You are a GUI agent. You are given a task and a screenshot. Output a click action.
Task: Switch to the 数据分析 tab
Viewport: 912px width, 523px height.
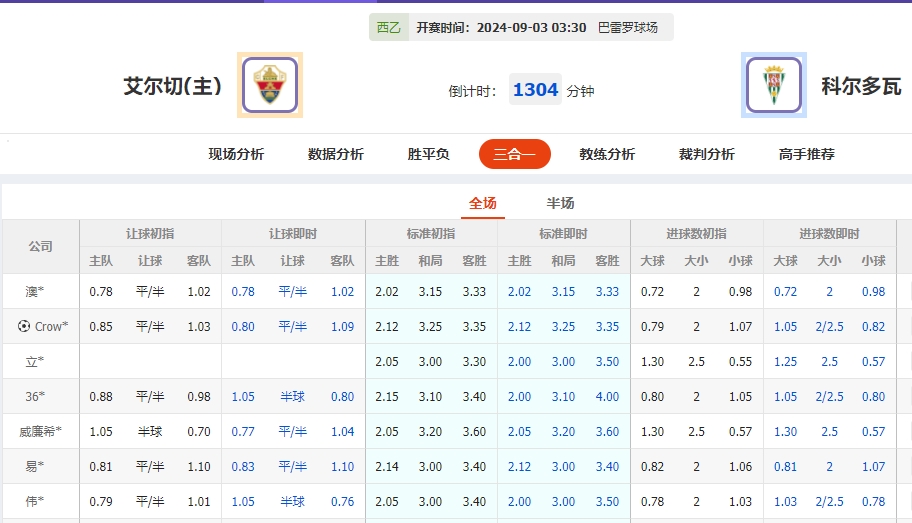[x=336, y=154]
